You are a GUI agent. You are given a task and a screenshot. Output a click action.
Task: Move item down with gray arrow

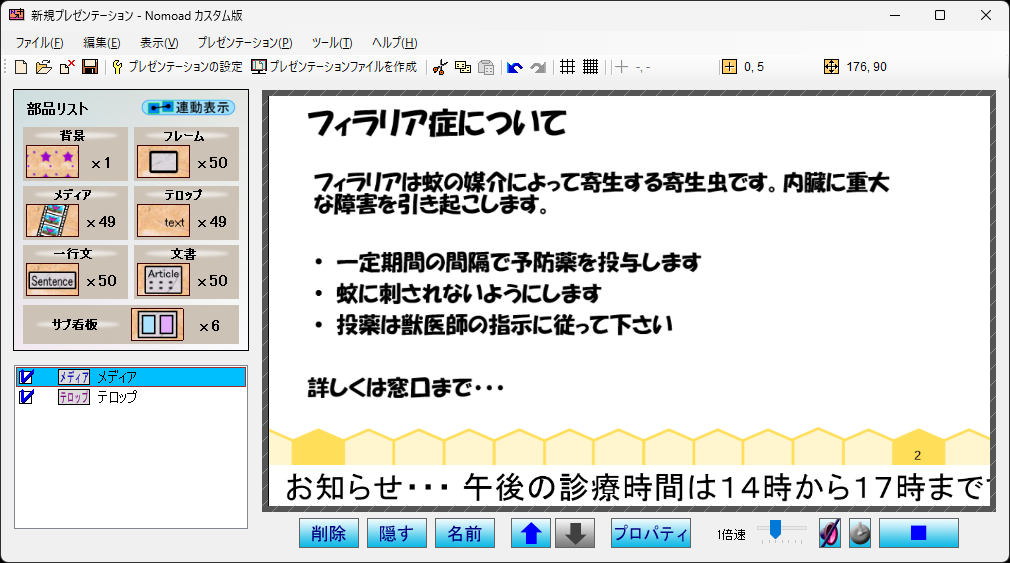click(x=575, y=533)
